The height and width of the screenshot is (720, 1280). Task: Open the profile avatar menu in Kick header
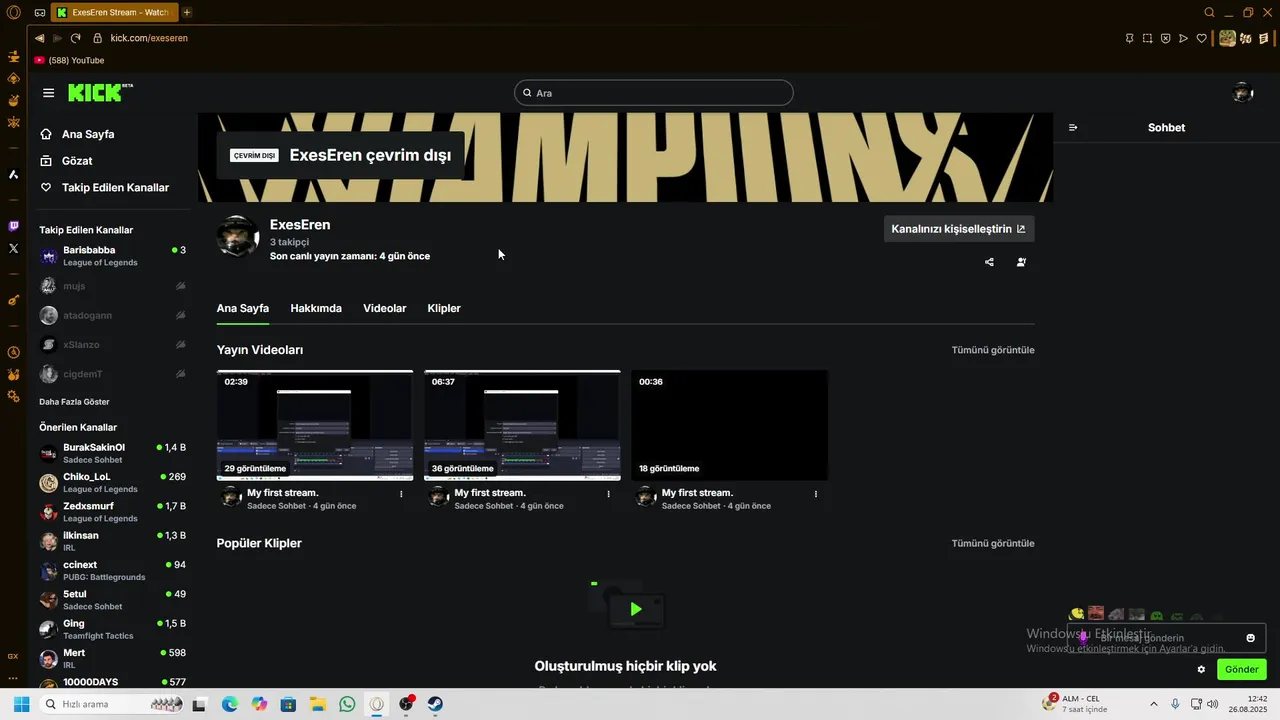pos(1243,93)
